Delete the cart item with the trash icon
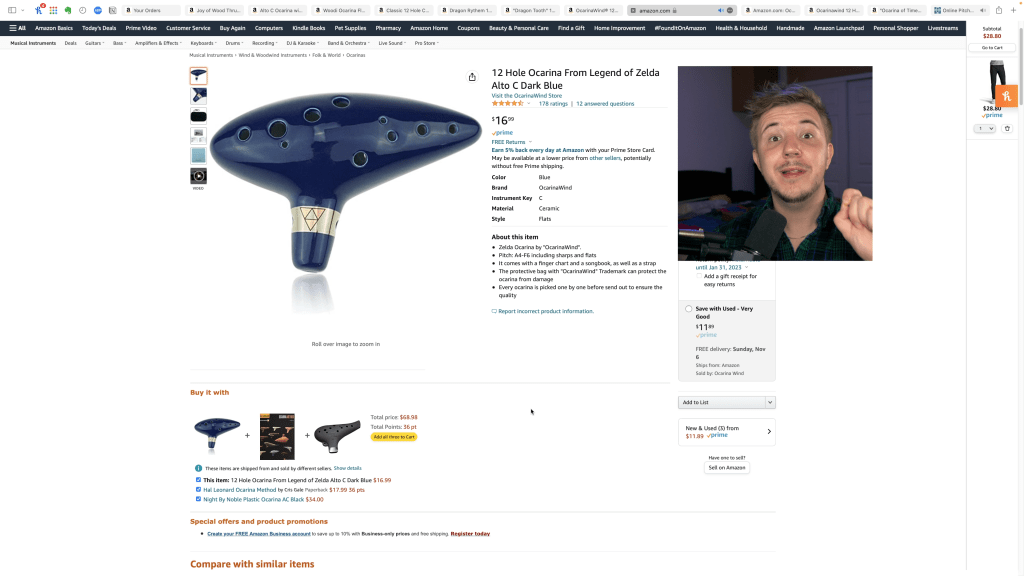The height and width of the screenshot is (576, 1024). click(1007, 129)
